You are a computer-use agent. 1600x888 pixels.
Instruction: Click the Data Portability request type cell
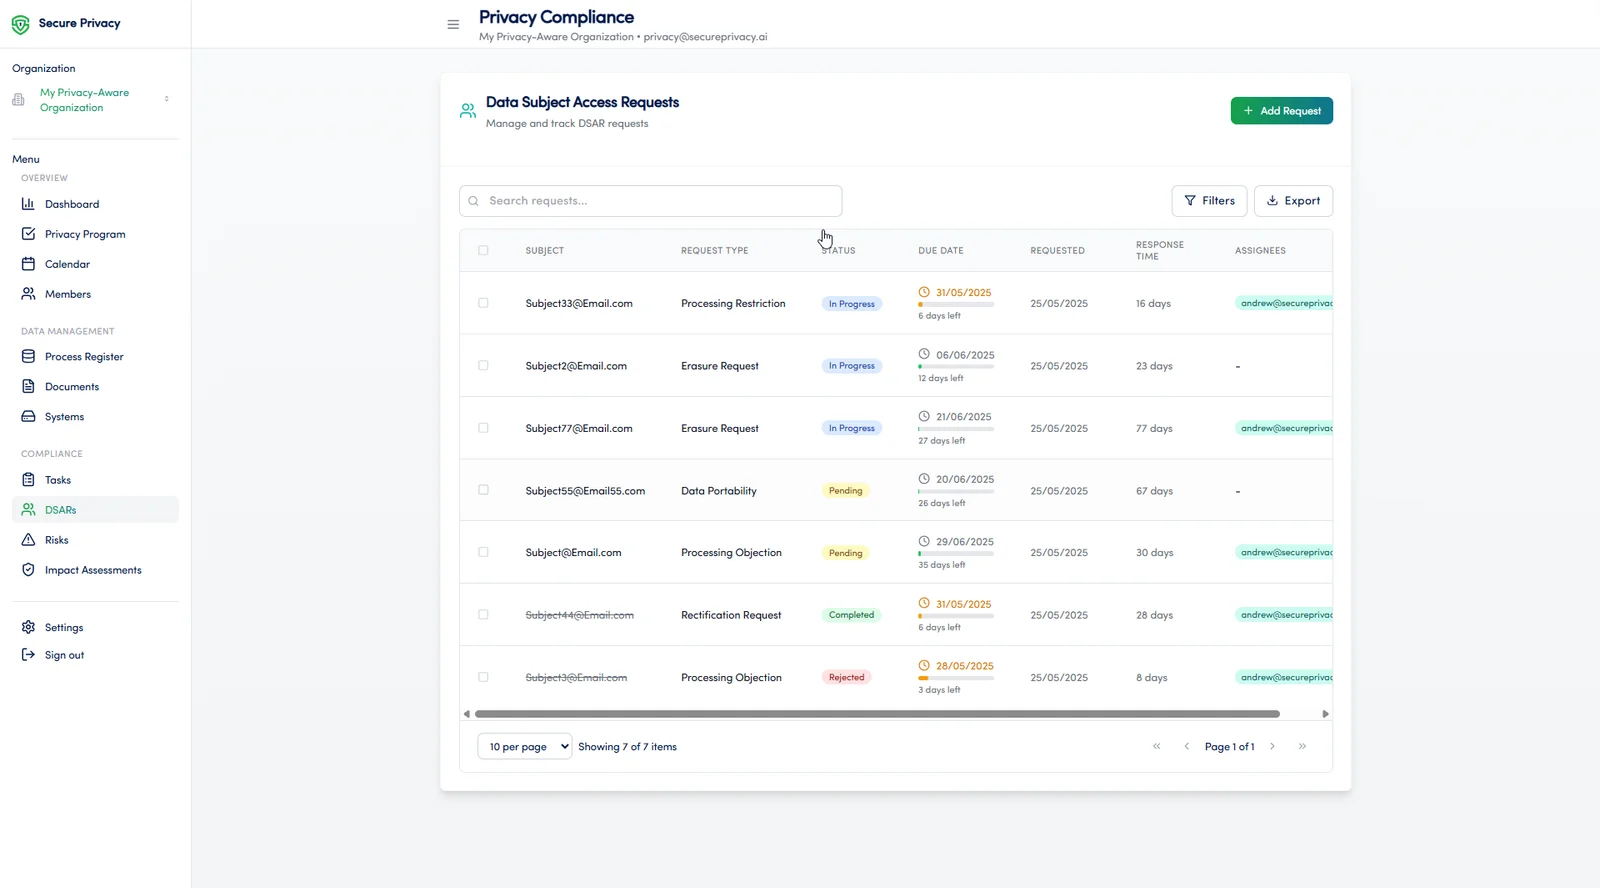click(719, 491)
